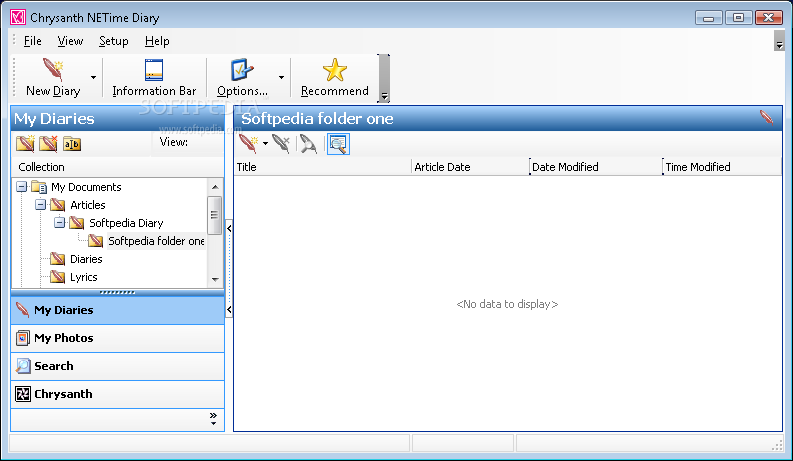Open the Setup menu

[114, 41]
